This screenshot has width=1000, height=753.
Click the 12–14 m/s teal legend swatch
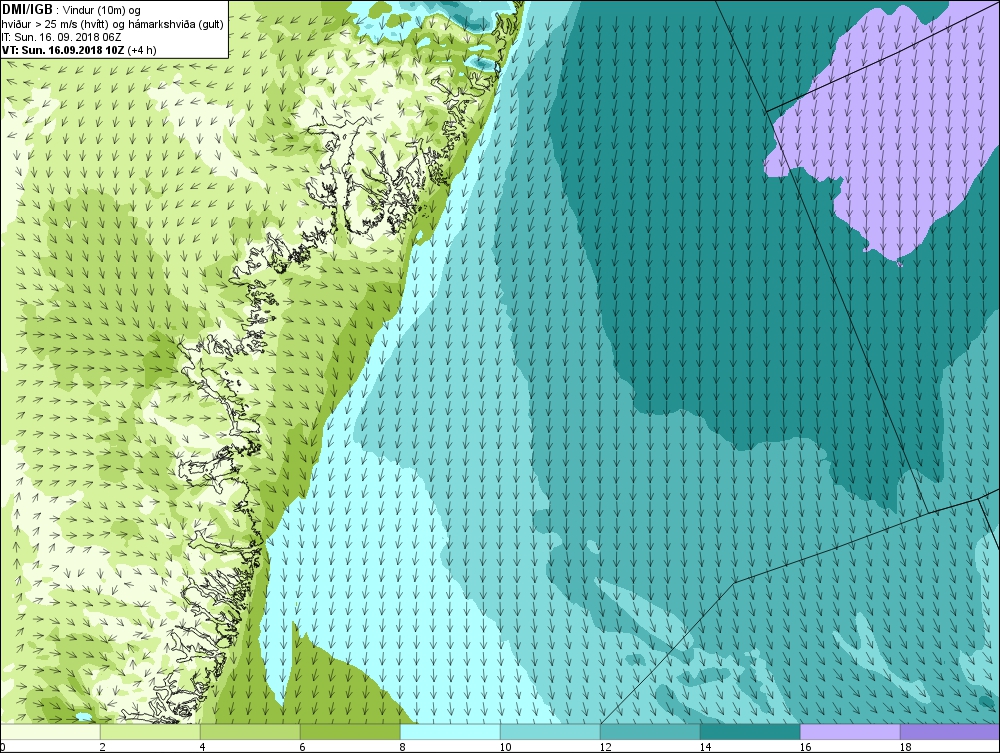tap(650, 731)
